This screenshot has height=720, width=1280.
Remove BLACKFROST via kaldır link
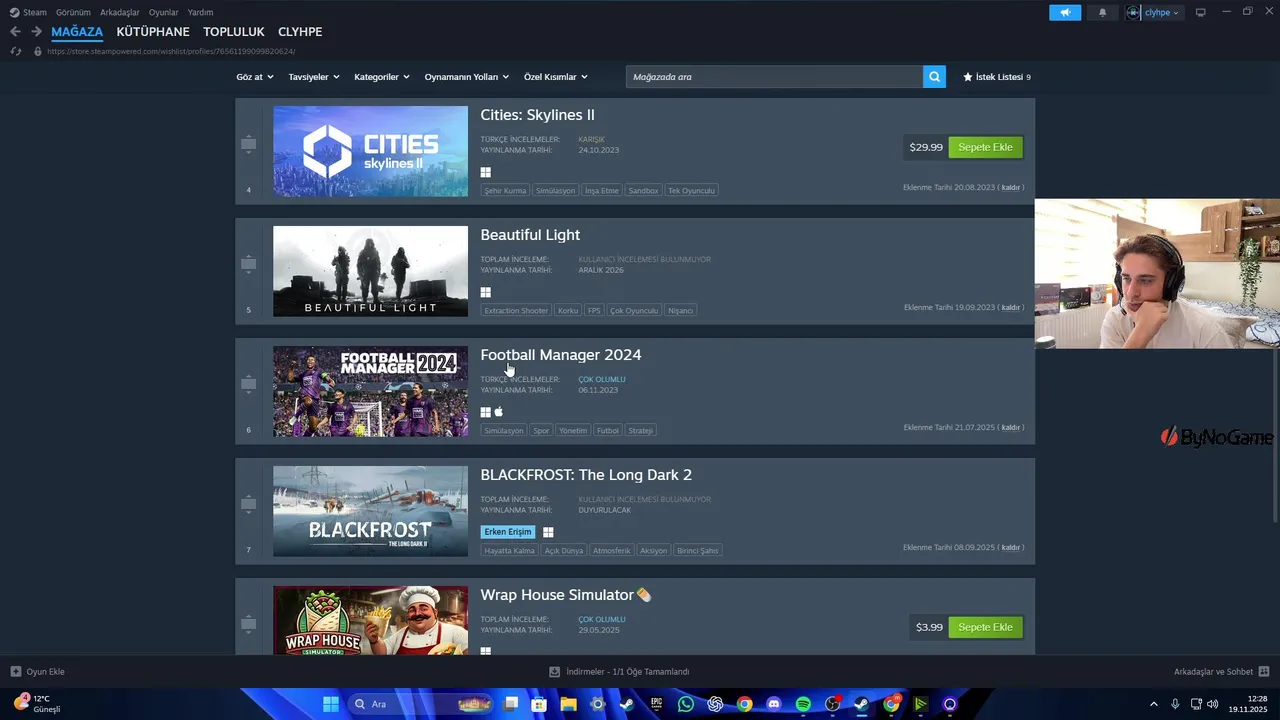tap(1011, 547)
